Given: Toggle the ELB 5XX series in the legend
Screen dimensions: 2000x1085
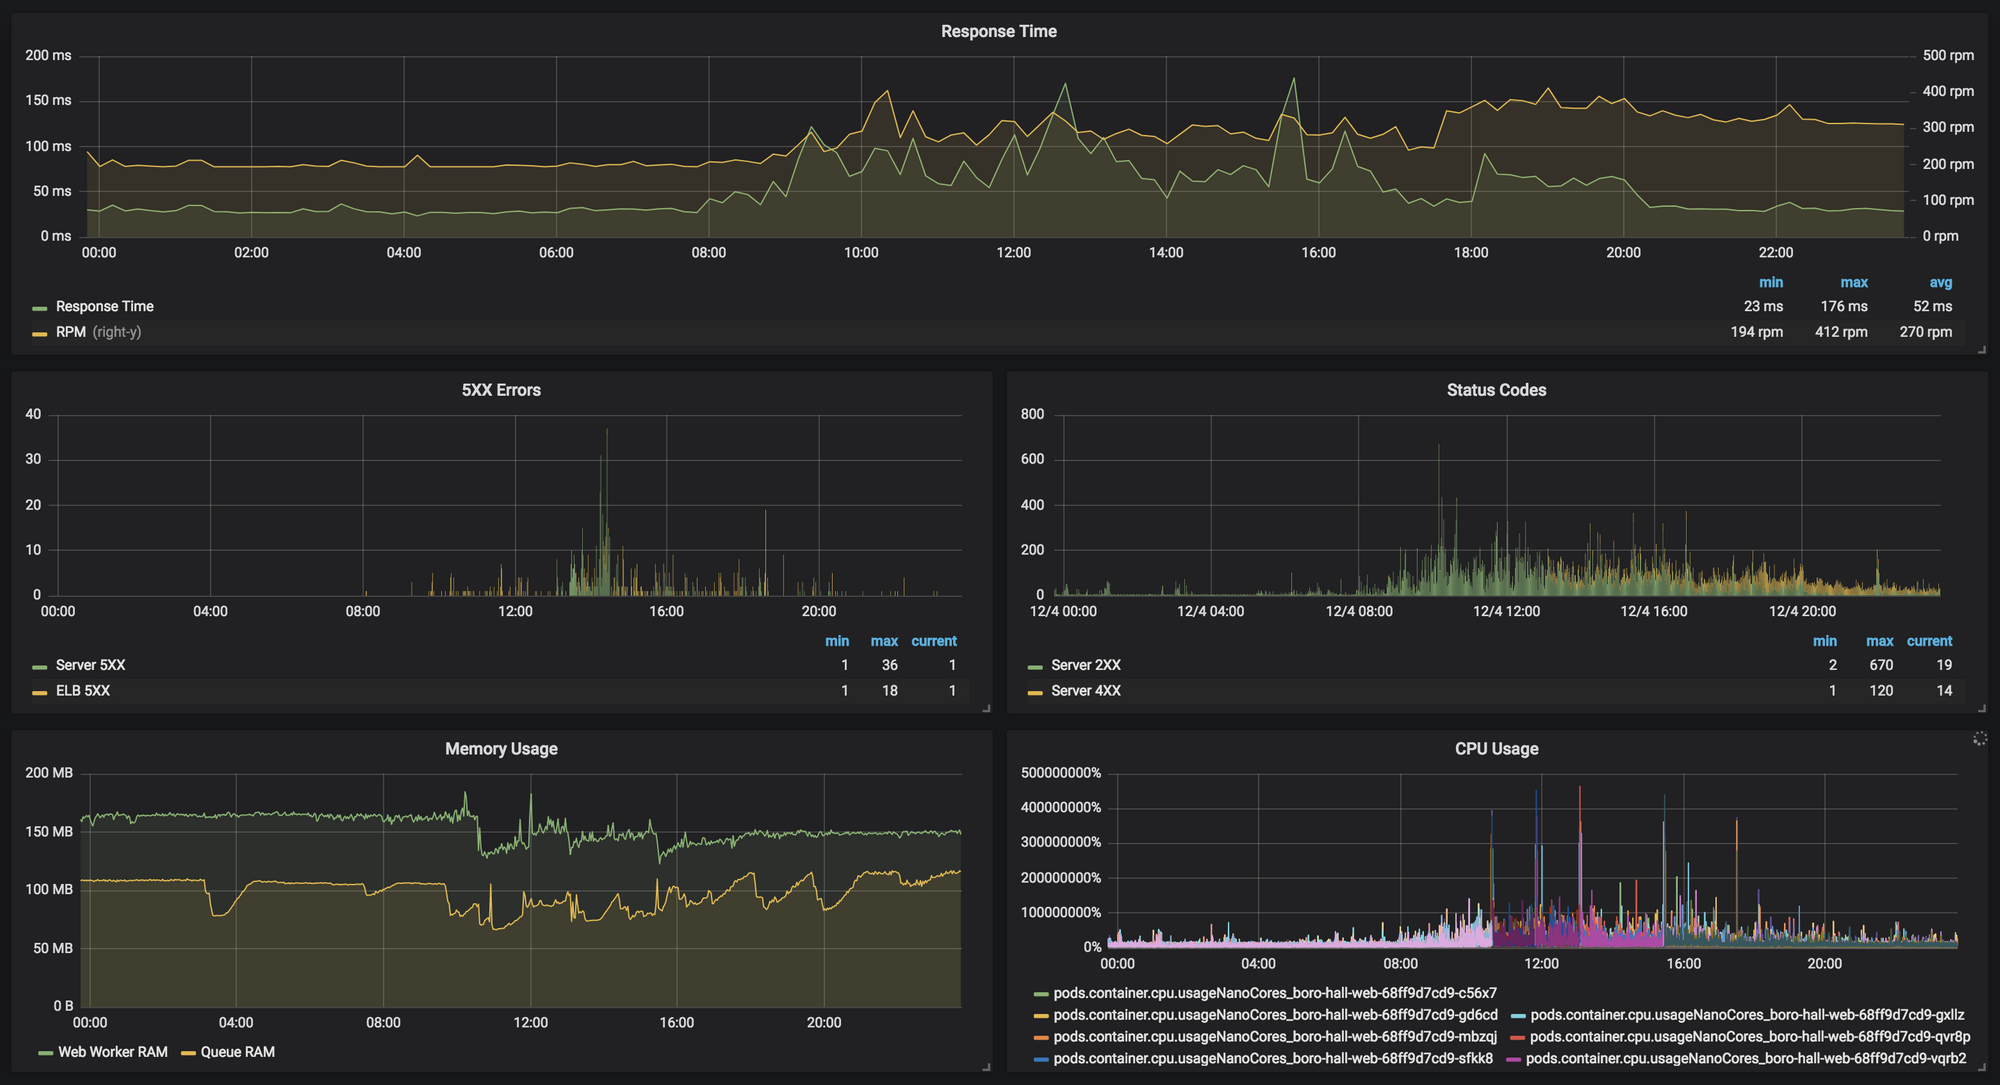Looking at the screenshot, I should (x=83, y=691).
